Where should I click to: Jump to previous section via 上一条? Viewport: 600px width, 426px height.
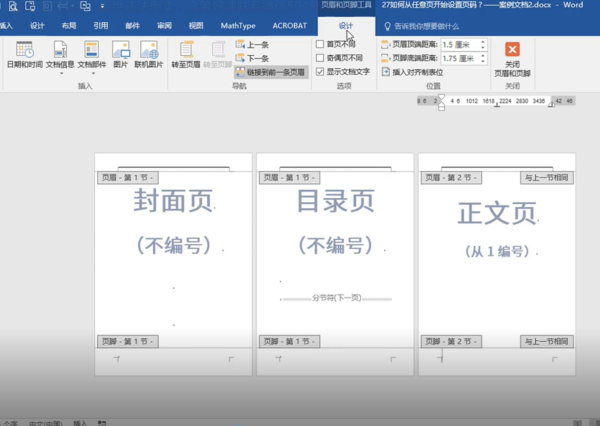pos(252,45)
